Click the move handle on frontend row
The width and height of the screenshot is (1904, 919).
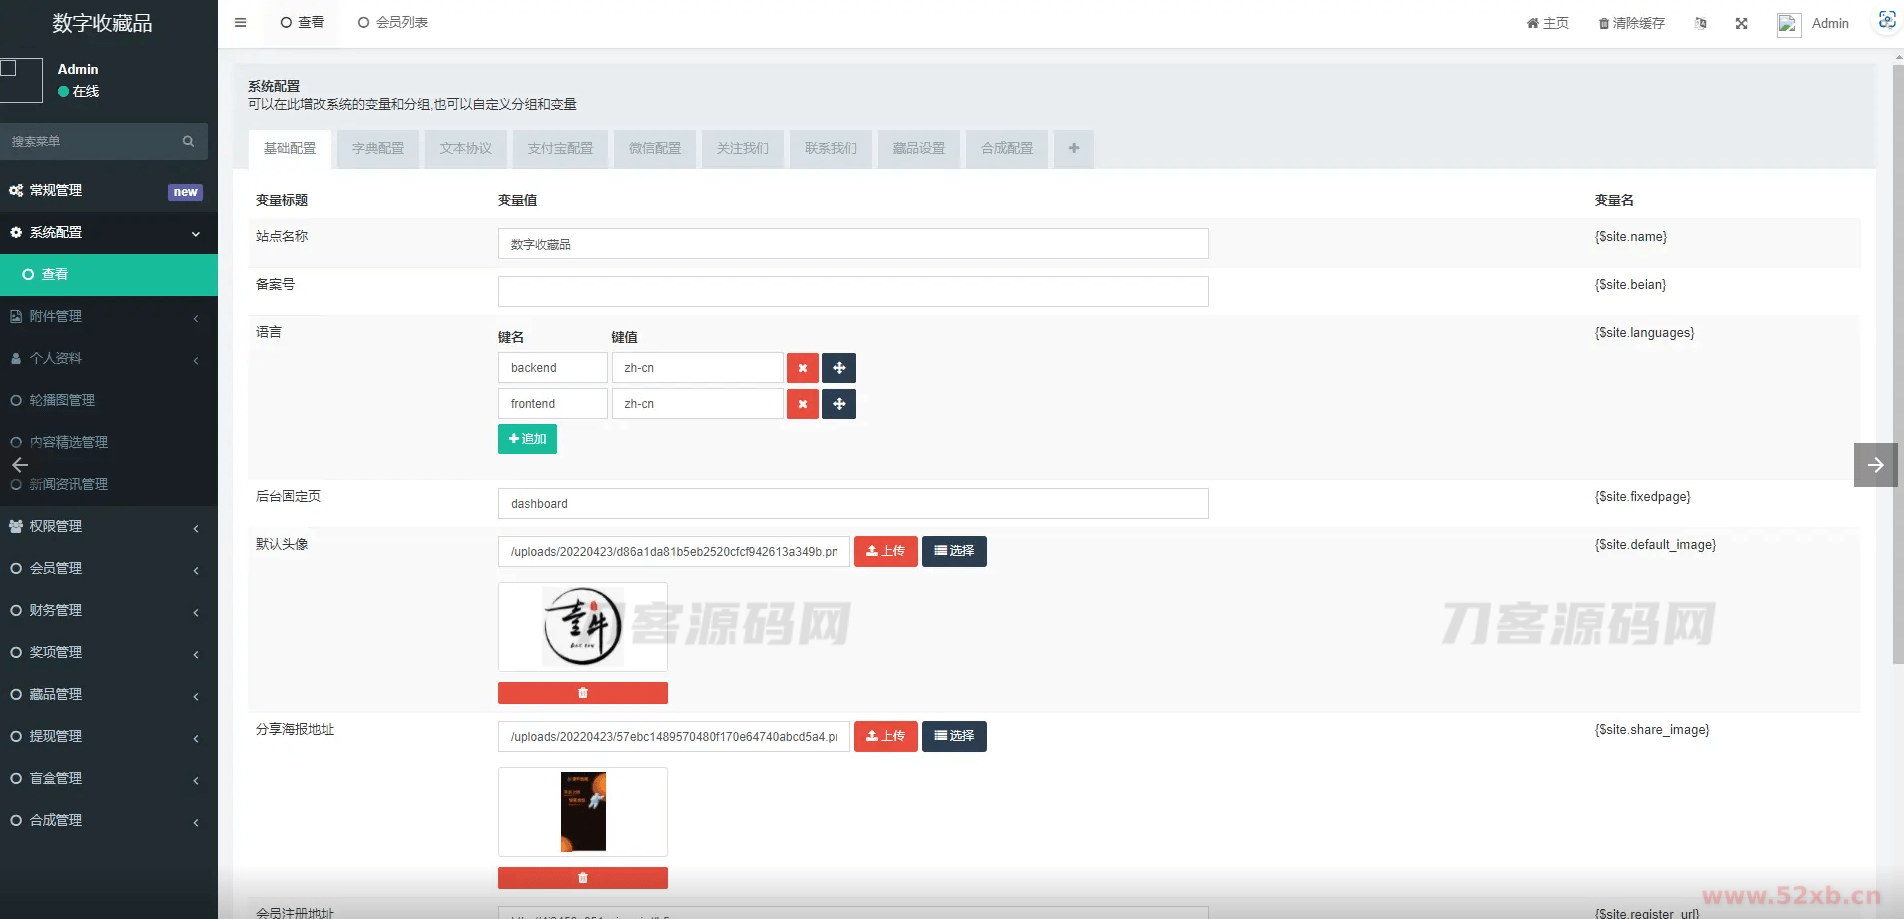(839, 404)
